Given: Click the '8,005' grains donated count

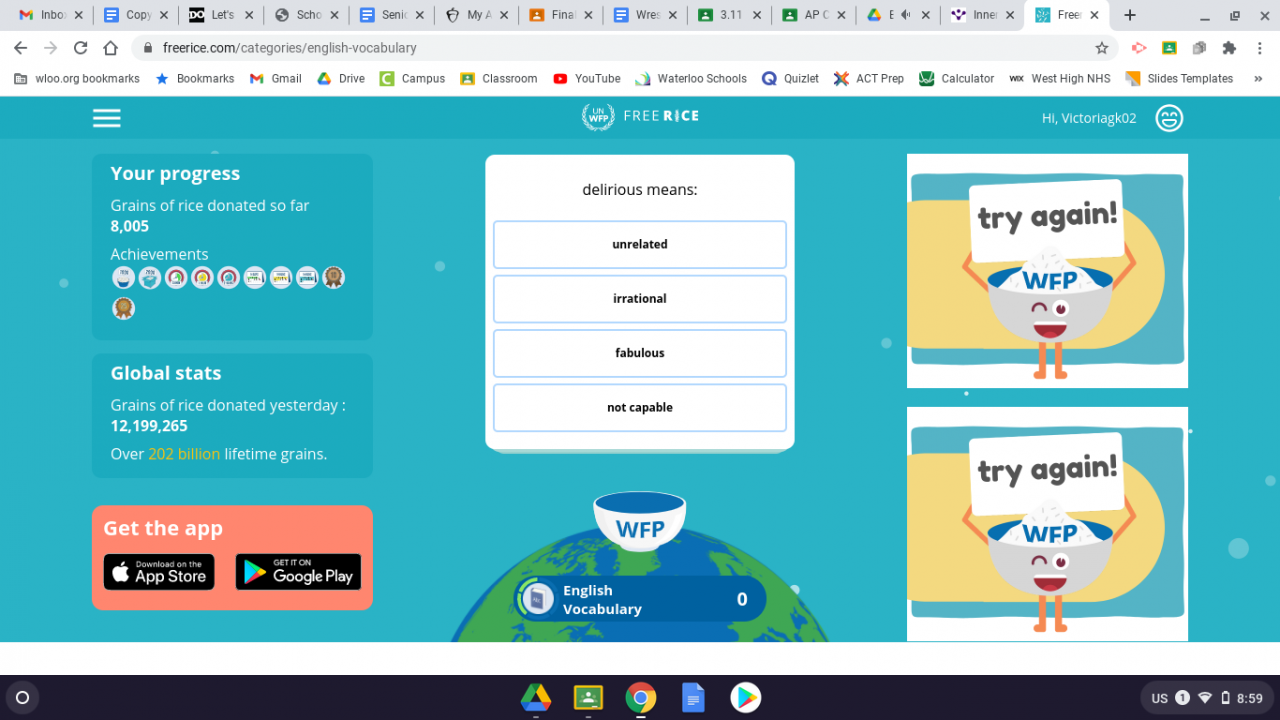Looking at the screenshot, I should coord(130,226).
